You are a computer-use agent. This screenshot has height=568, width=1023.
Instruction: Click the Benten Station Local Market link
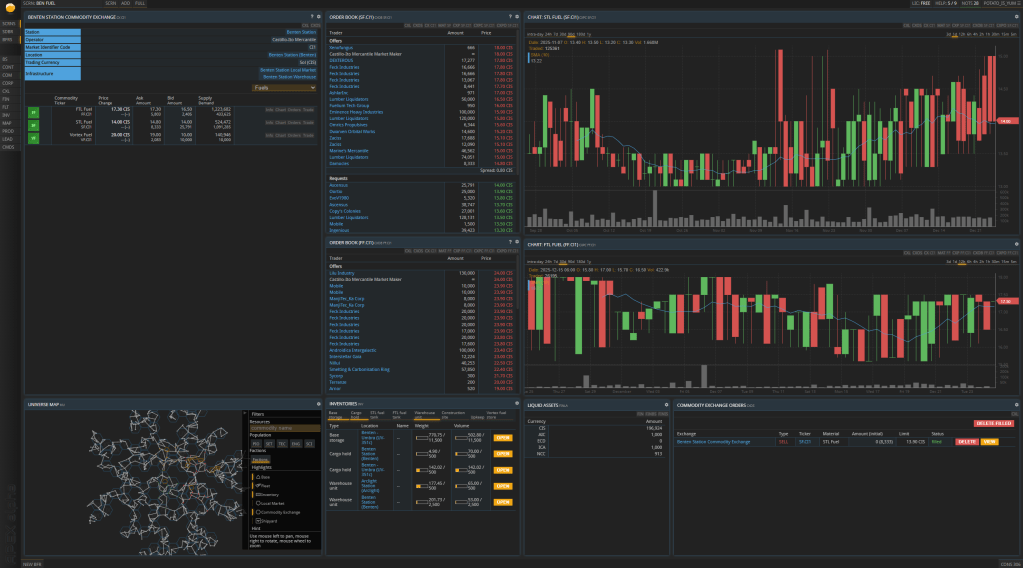click(x=288, y=70)
